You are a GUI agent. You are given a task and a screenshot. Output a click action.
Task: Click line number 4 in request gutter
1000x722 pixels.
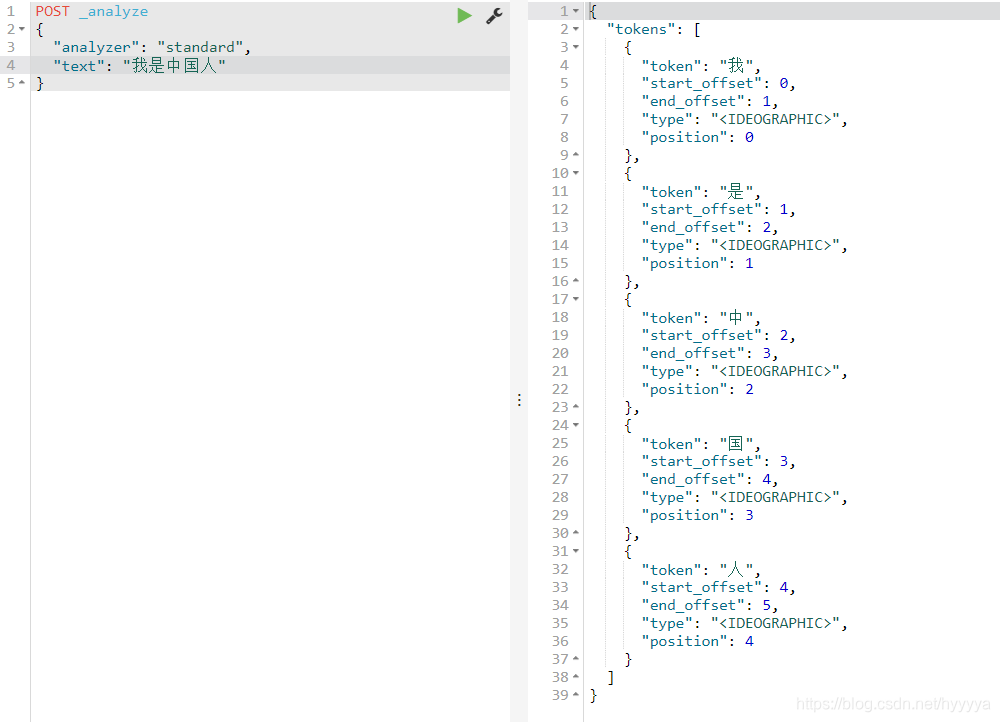tap(11, 65)
